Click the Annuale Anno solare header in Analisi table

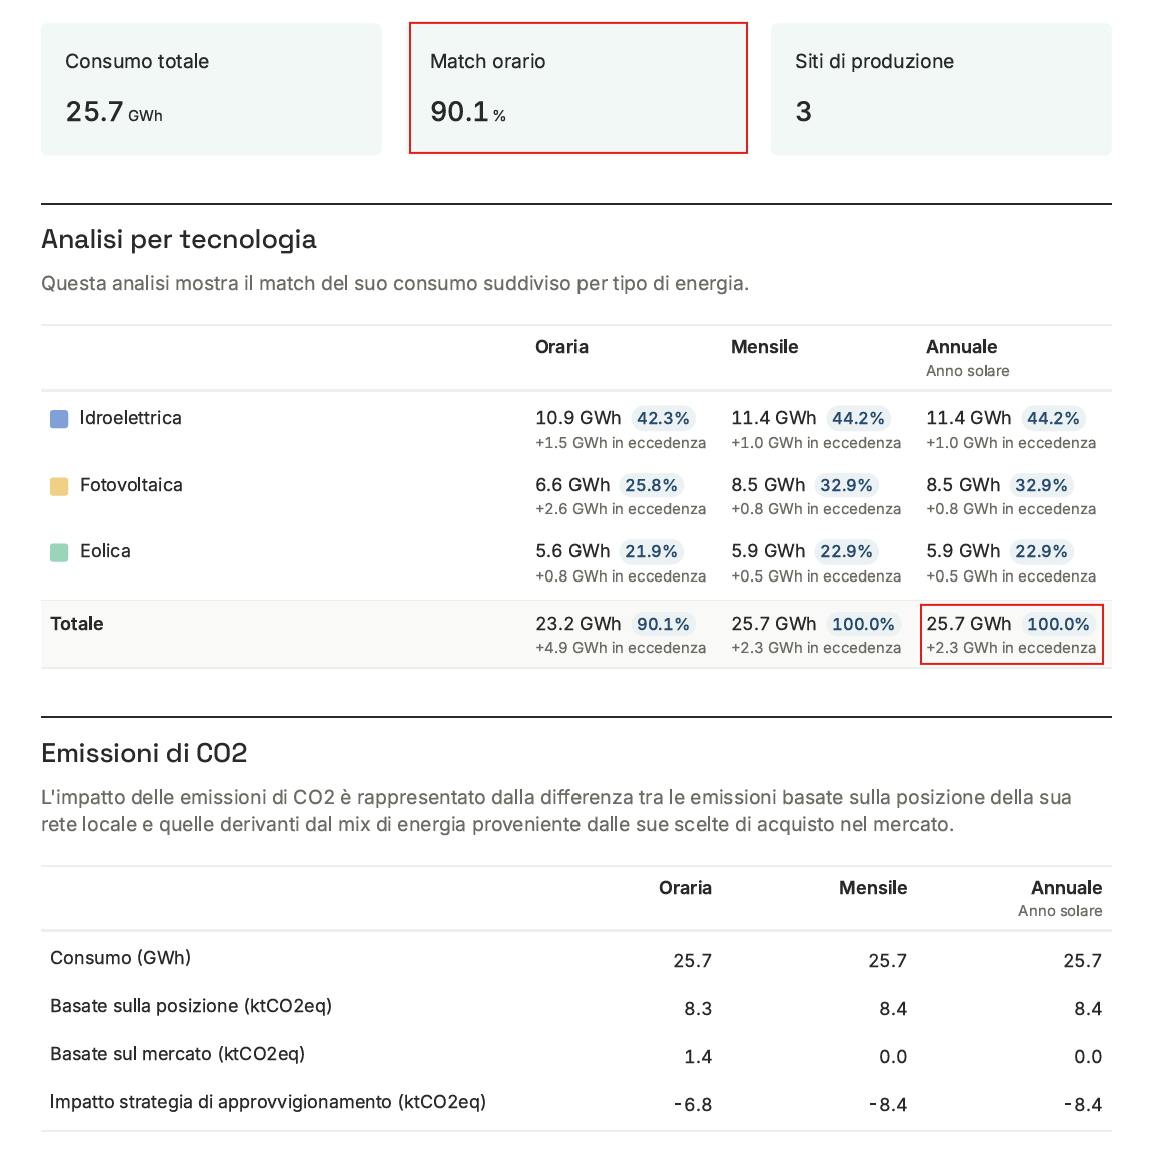[967, 357]
